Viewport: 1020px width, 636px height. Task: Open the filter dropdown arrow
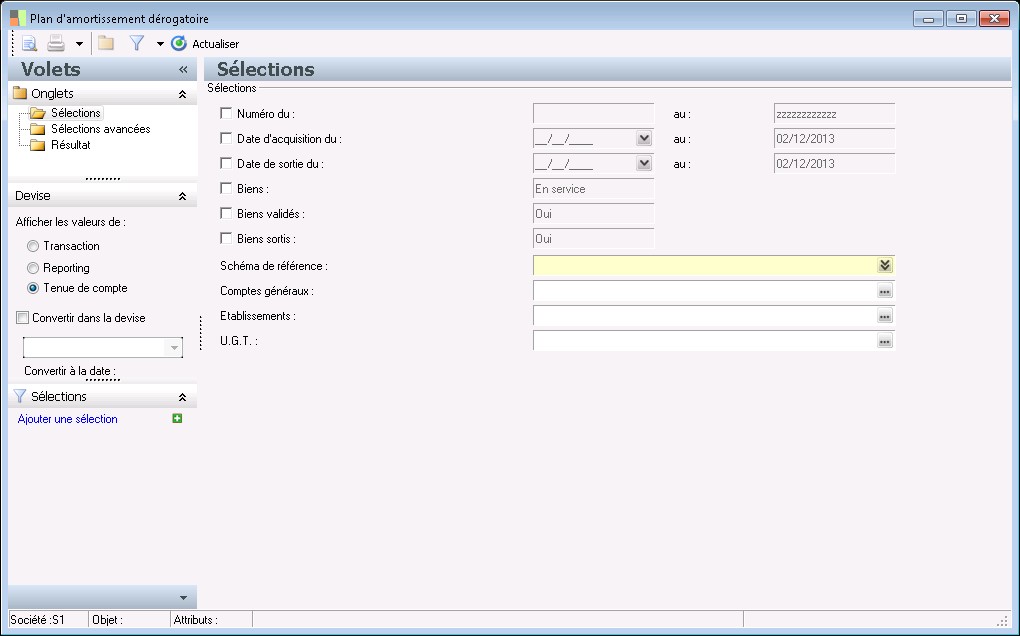point(160,44)
